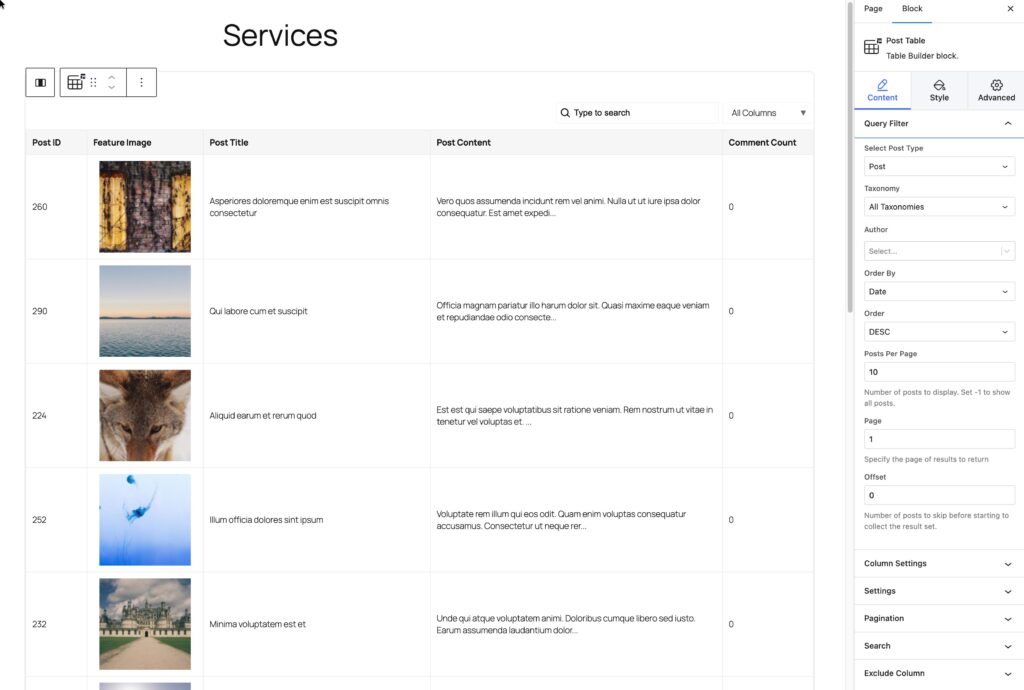The height and width of the screenshot is (690, 1024).
Task: Expand the Column Settings panel
Action: point(939,564)
